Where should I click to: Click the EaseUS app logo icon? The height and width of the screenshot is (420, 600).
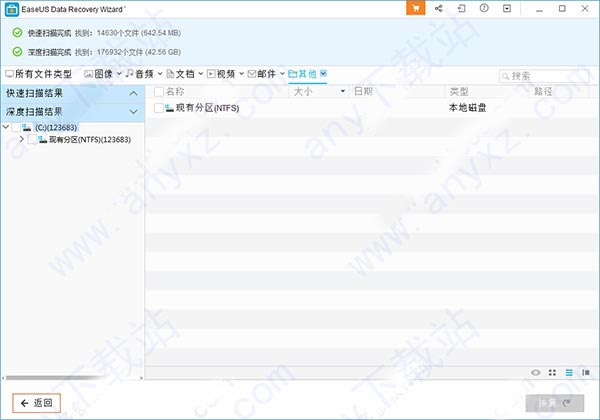[12, 10]
